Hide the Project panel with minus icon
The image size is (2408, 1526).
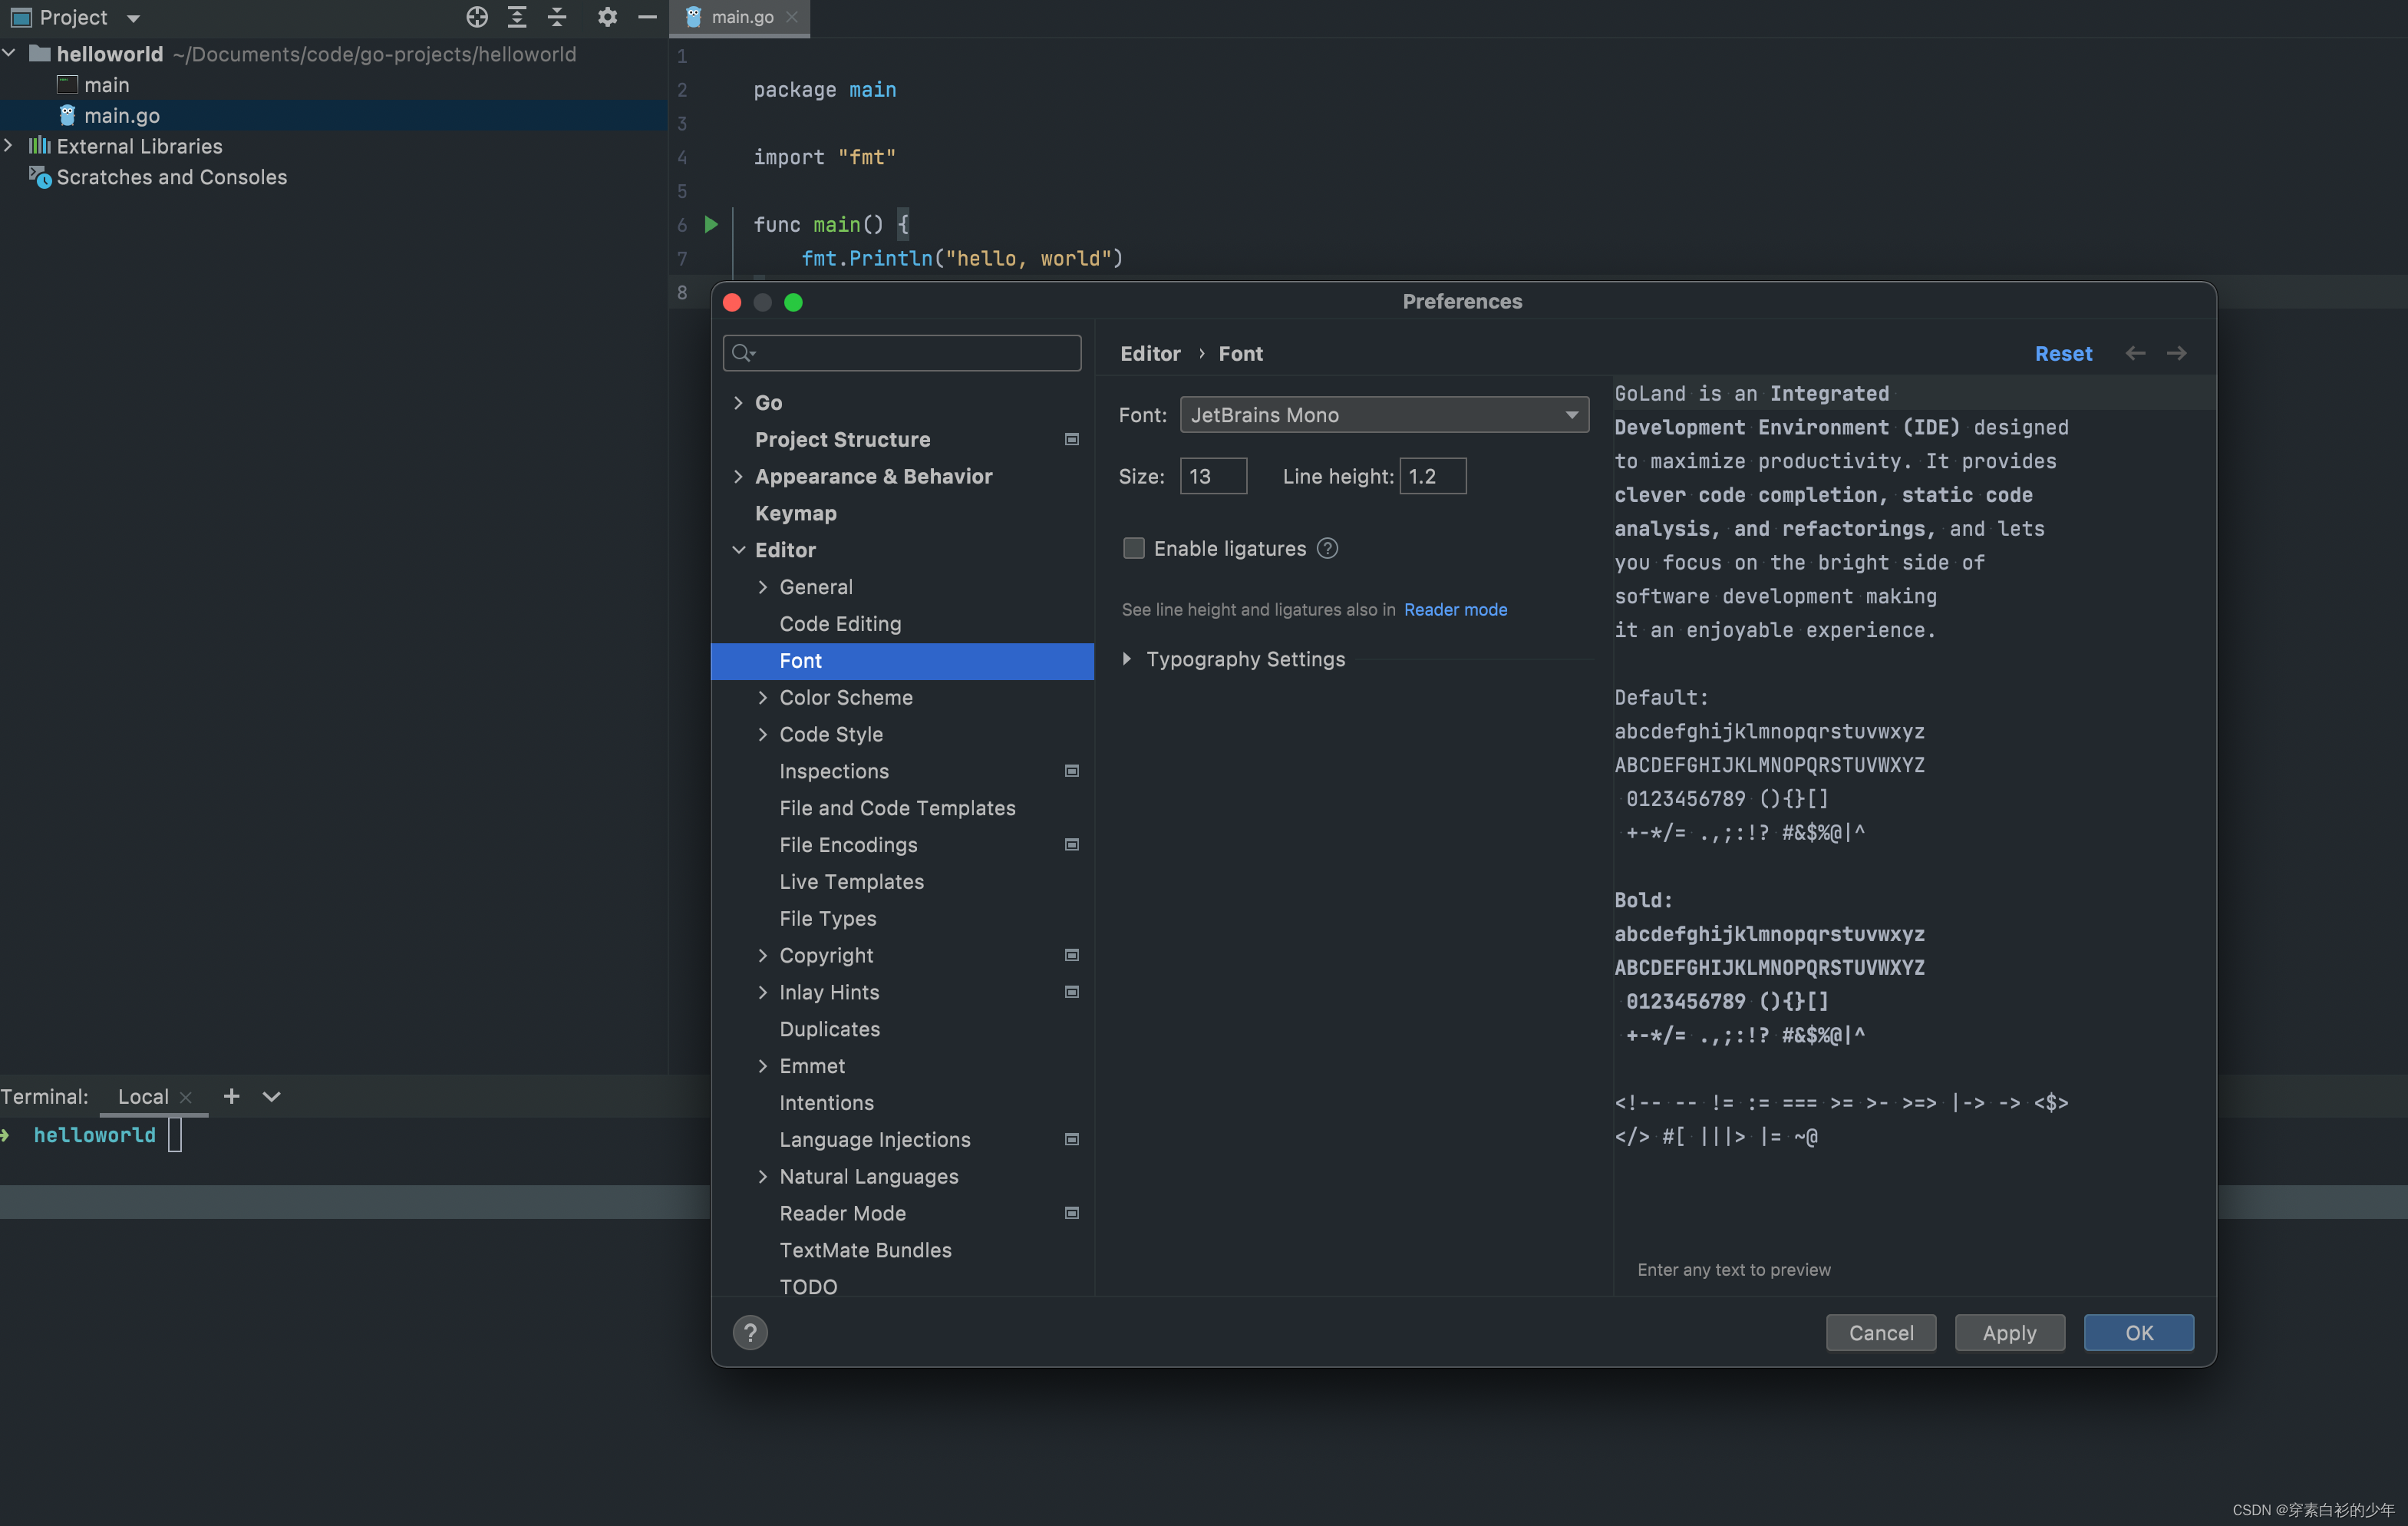(647, 17)
